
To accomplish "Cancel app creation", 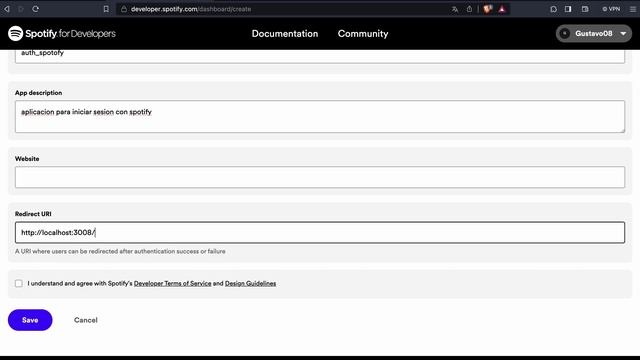I will (x=86, y=320).
